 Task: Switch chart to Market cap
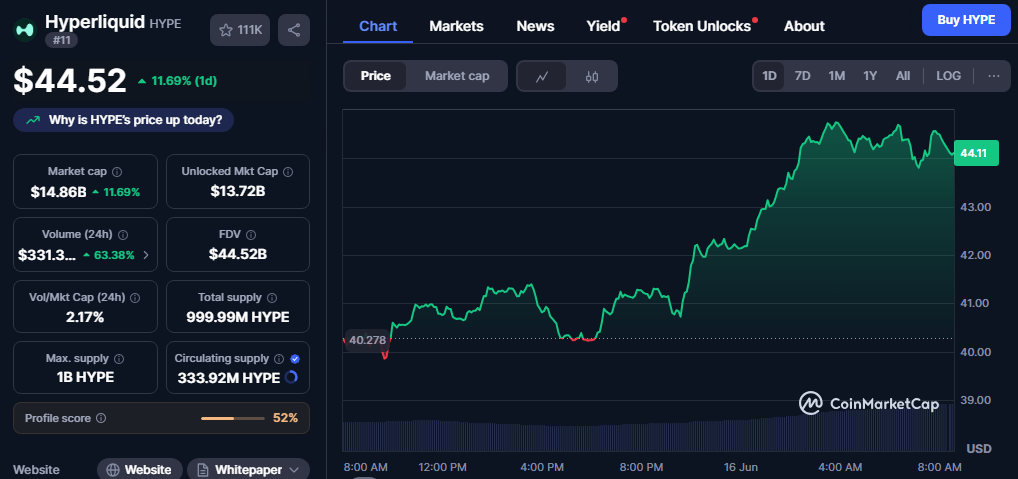(x=457, y=76)
